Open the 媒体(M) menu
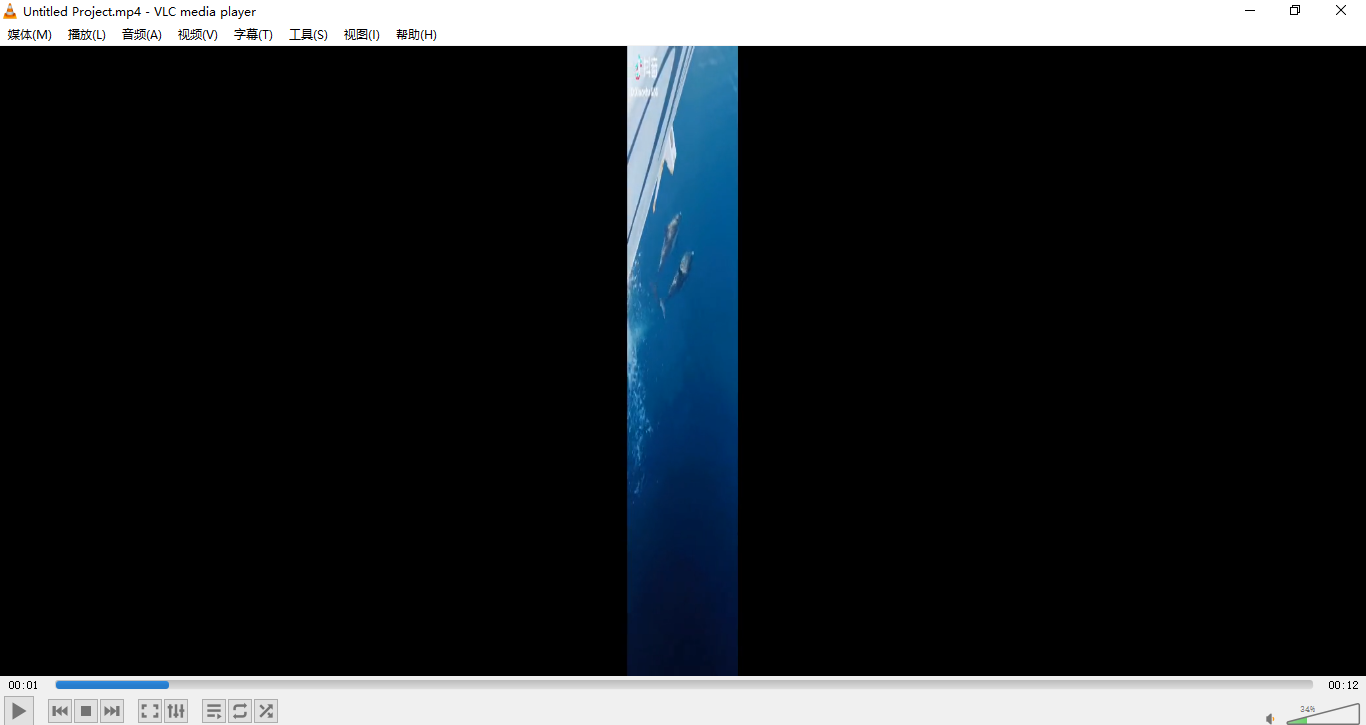This screenshot has width=1366, height=725. coord(29,34)
